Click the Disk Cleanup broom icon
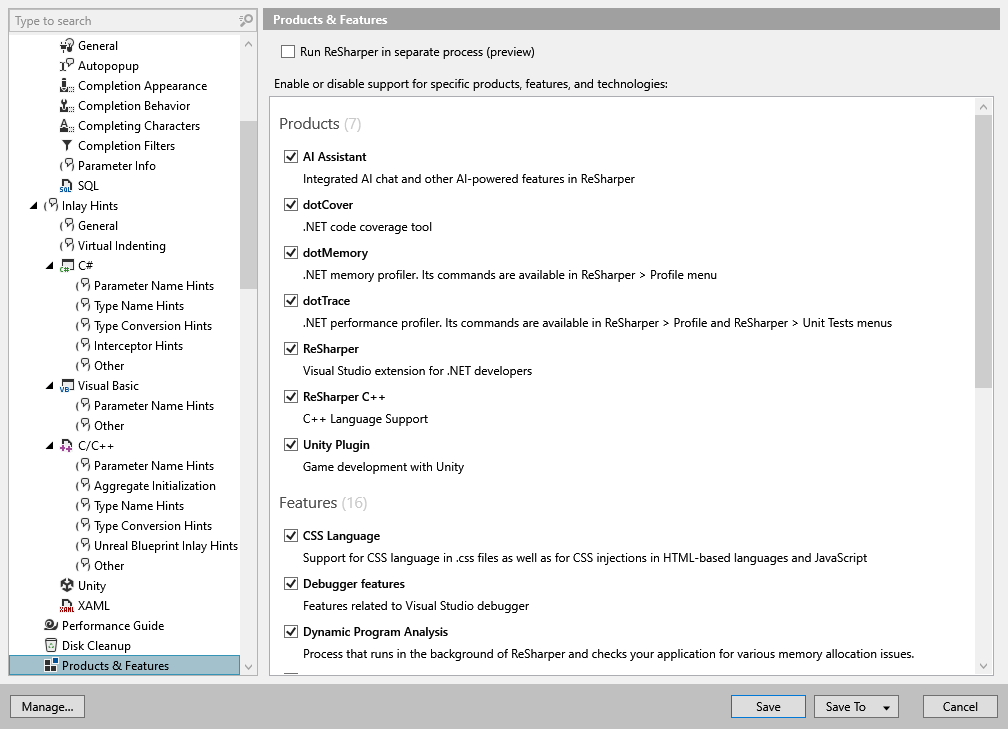Image resolution: width=1008 pixels, height=729 pixels. (49, 645)
